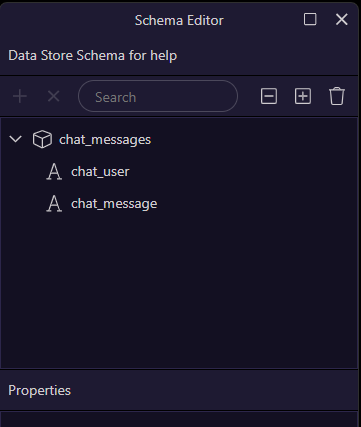The image size is (361, 427).
Task: Select the chat_user field
Action: [x=100, y=172]
